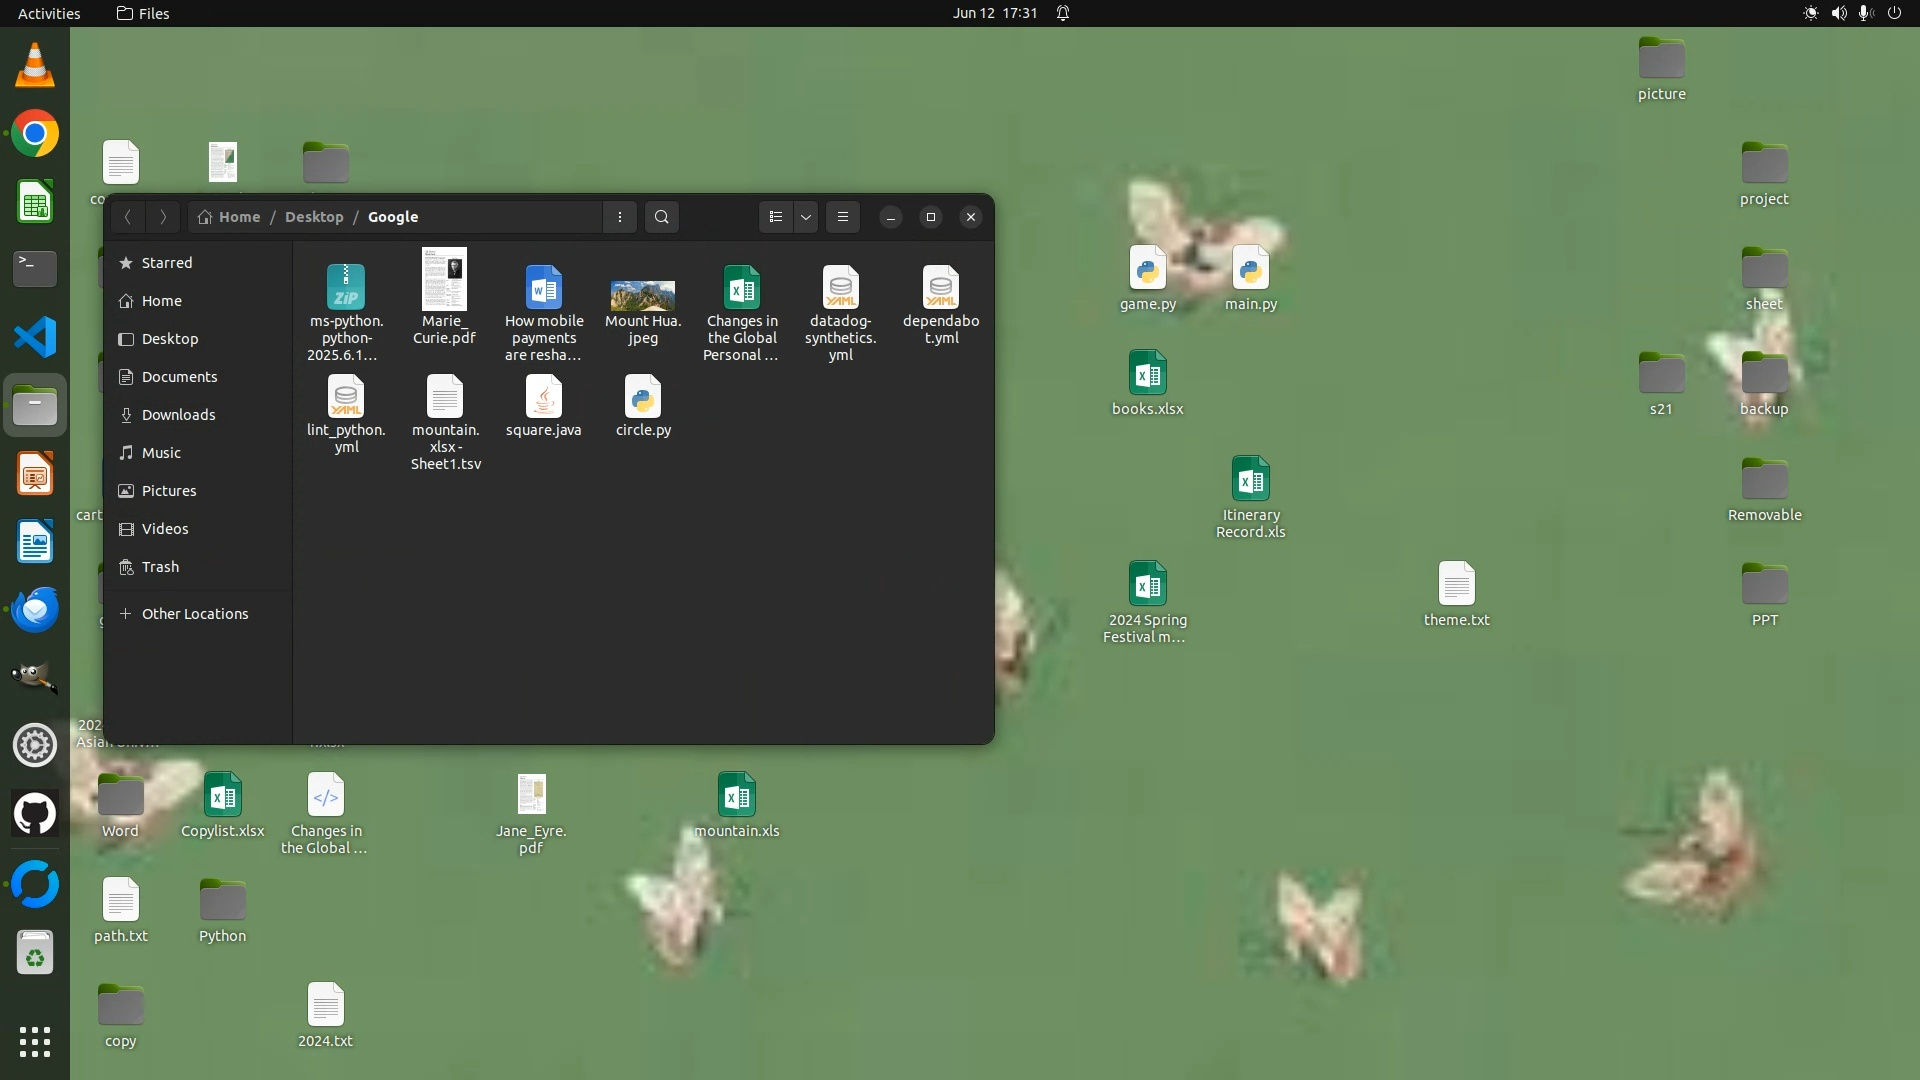Image resolution: width=1920 pixels, height=1080 pixels.
Task: Open Trash from the sidebar
Action: coord(160,567)
